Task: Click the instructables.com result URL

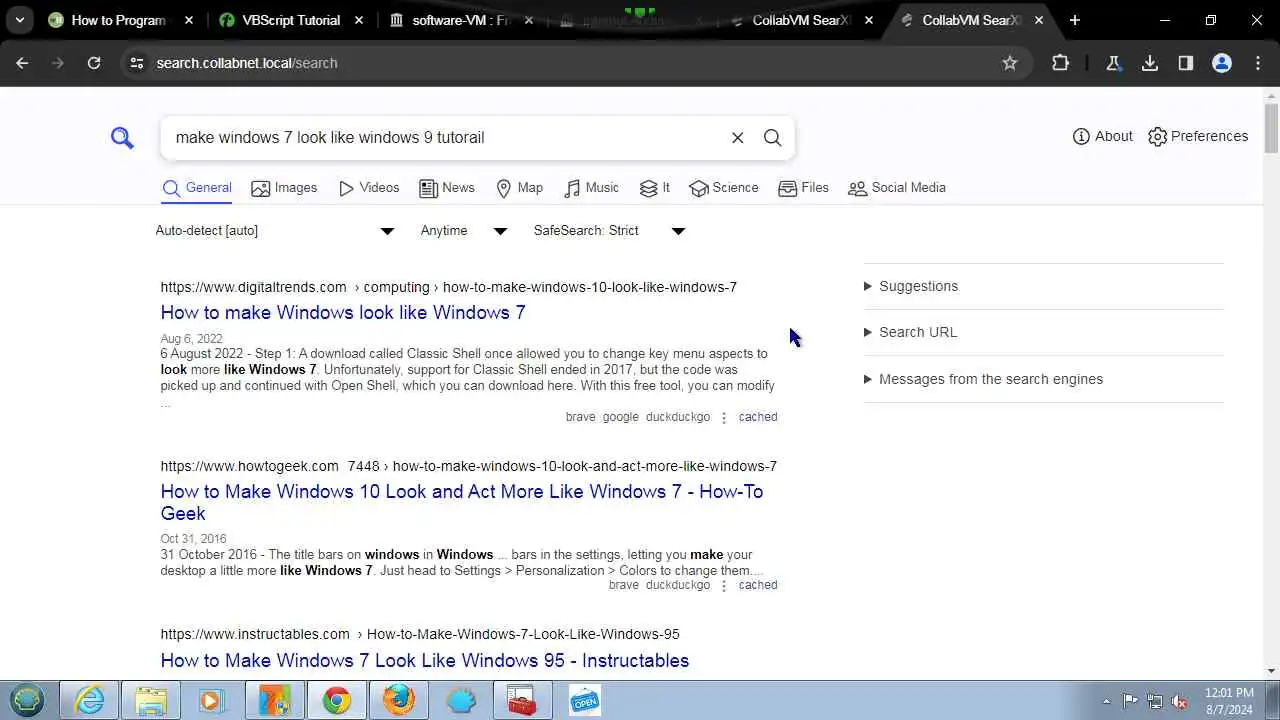Action: [x=420, y=634]
